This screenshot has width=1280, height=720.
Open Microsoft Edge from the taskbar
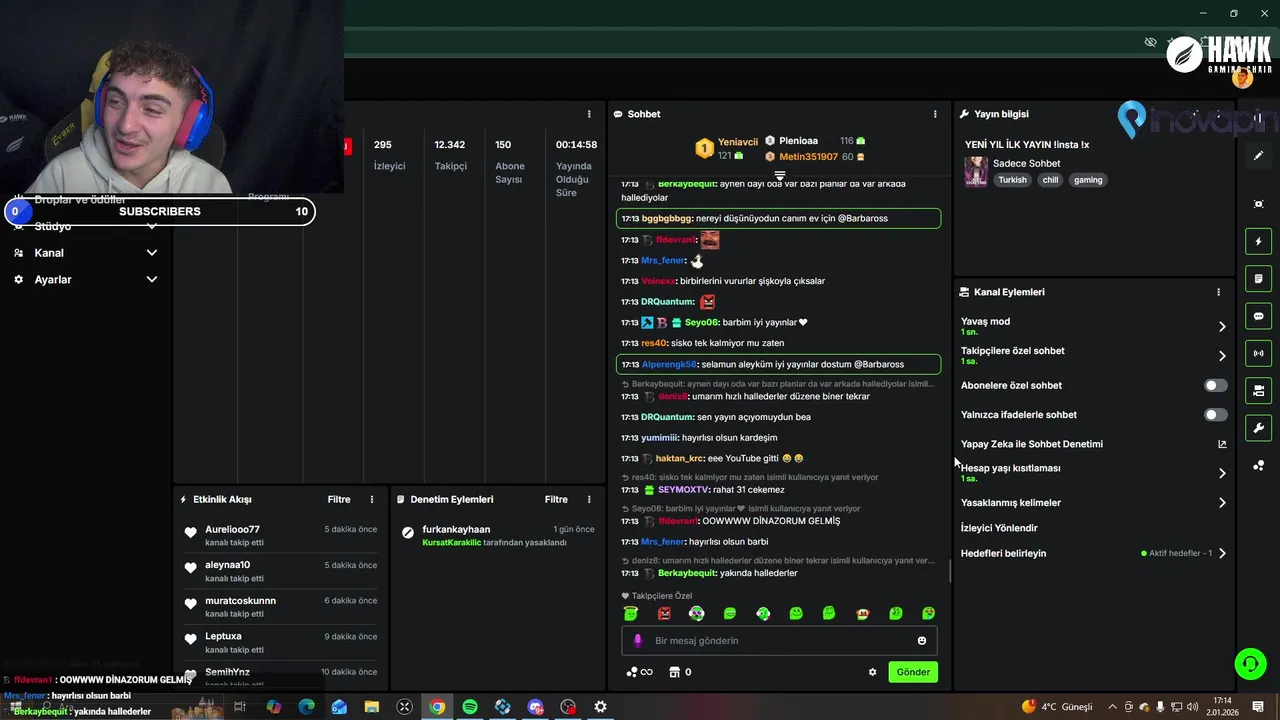(306, 707)
